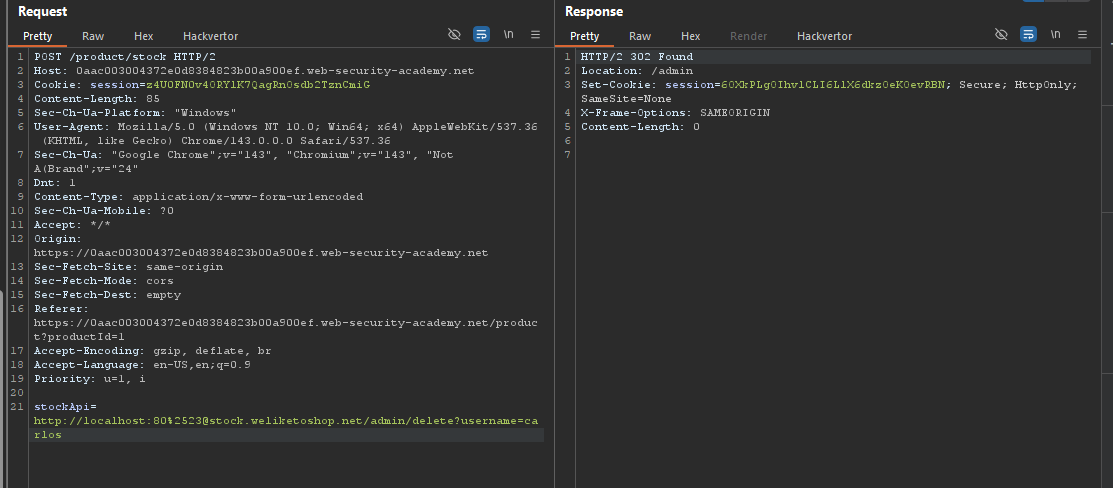The image size is (1113, 488).
Task: Click the stockApi= parameter name
Action: click(x=65, y=407)
